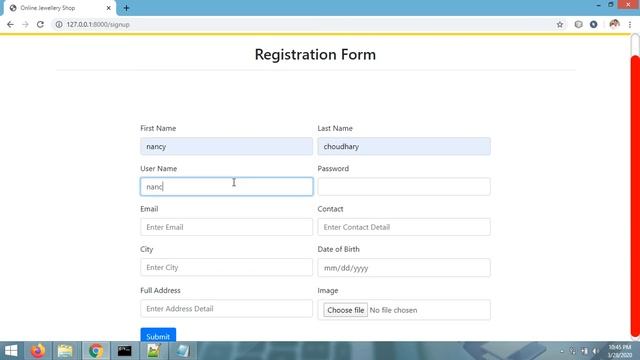Click the Last Name label

(x=335, y=128)
